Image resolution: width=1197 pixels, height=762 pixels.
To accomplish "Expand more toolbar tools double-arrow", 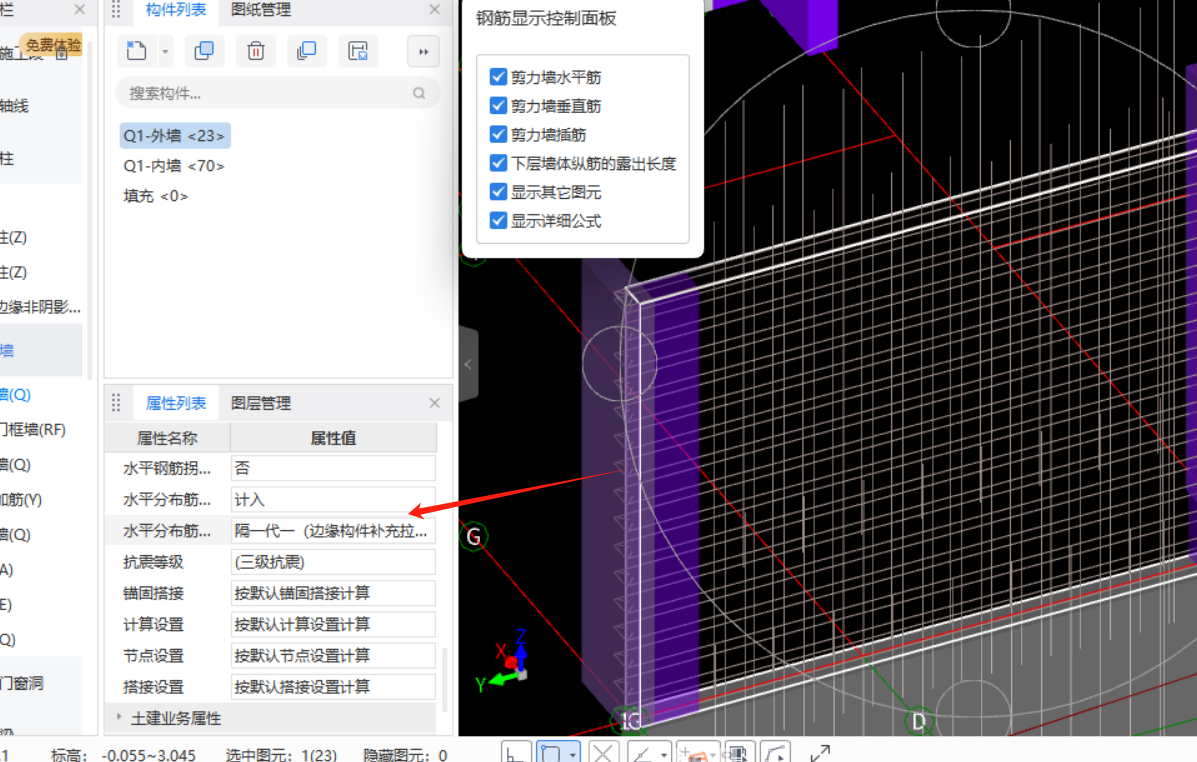I will click(424, 52).
